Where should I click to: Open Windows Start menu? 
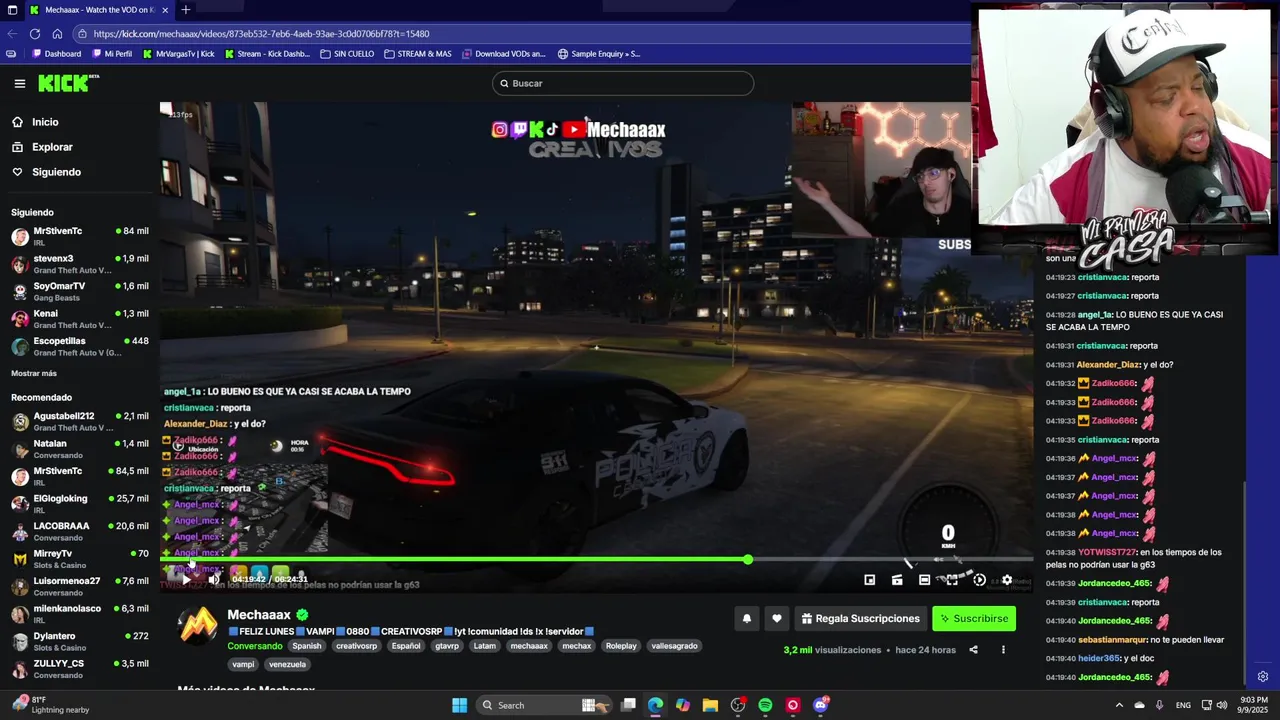coord(459,705)
